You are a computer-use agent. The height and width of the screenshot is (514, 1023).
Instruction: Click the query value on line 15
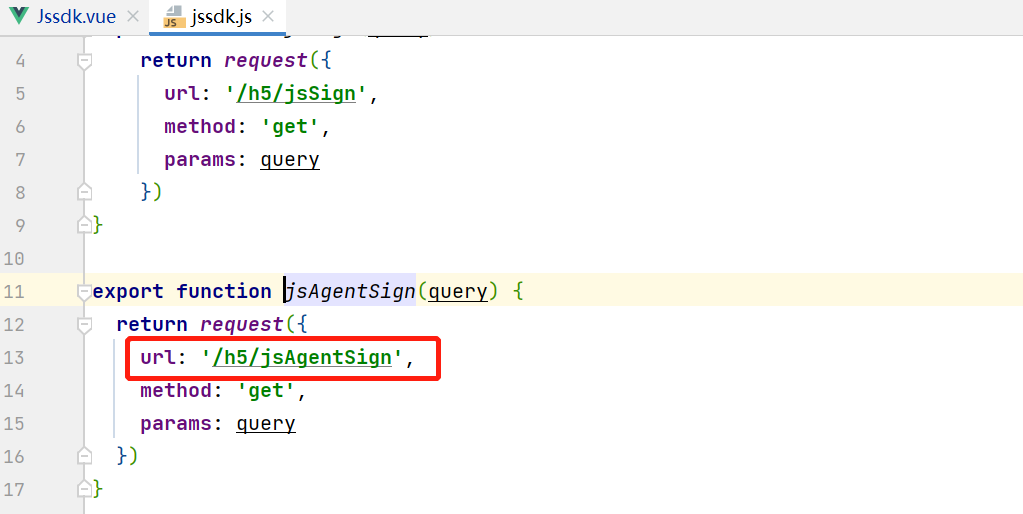coord(266,424)
